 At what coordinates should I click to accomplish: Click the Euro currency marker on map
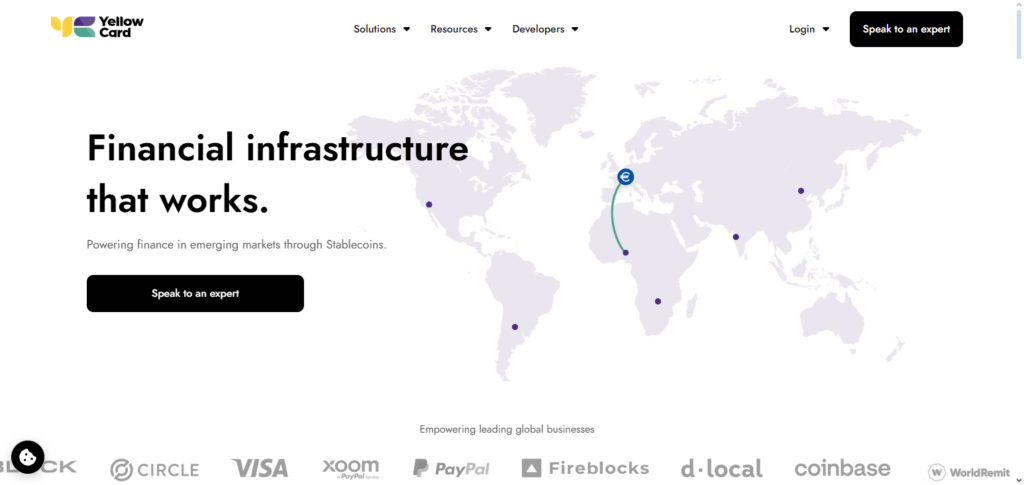pyautogui.click(x=625, y=177)
